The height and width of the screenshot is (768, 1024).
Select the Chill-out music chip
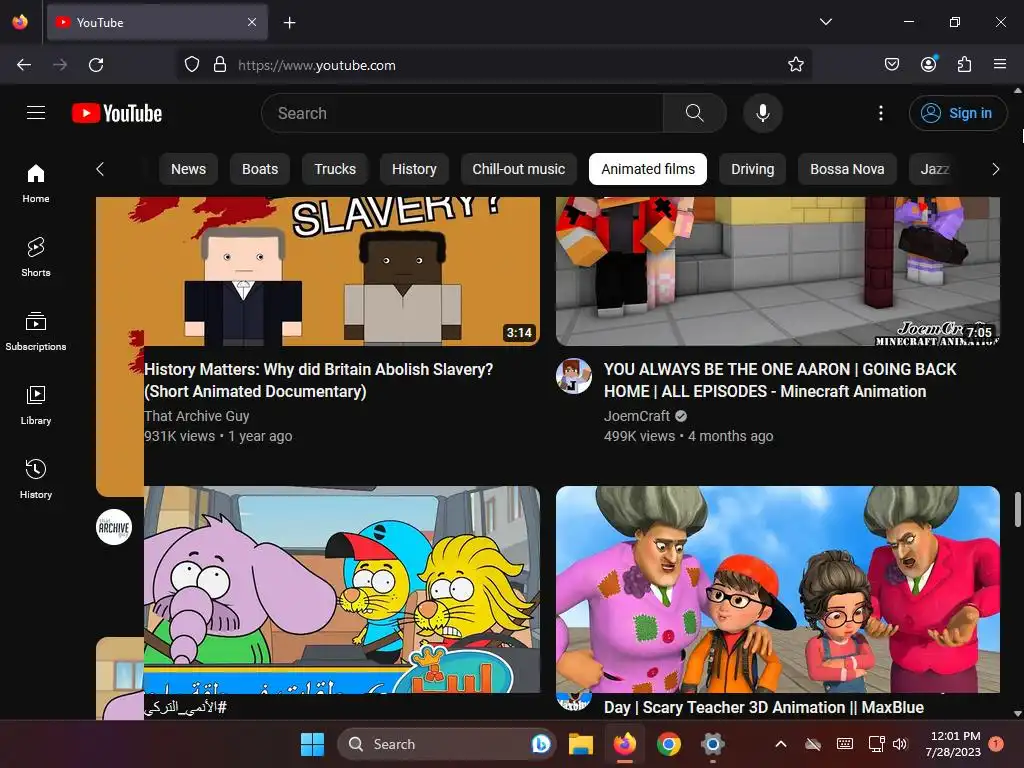coord(519,169)
